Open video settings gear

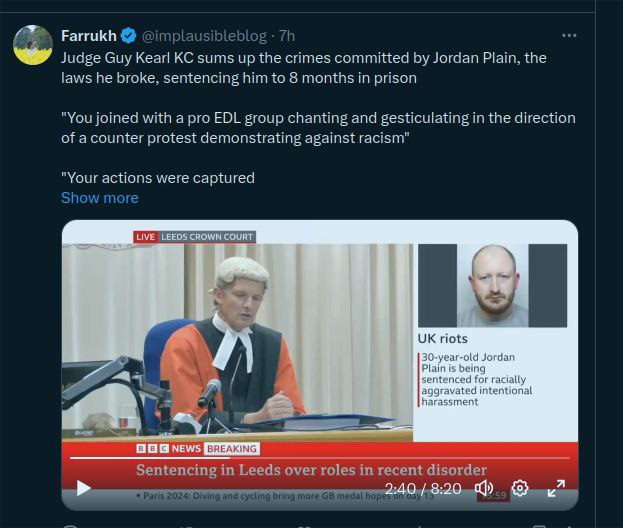(x=520, y=489)
